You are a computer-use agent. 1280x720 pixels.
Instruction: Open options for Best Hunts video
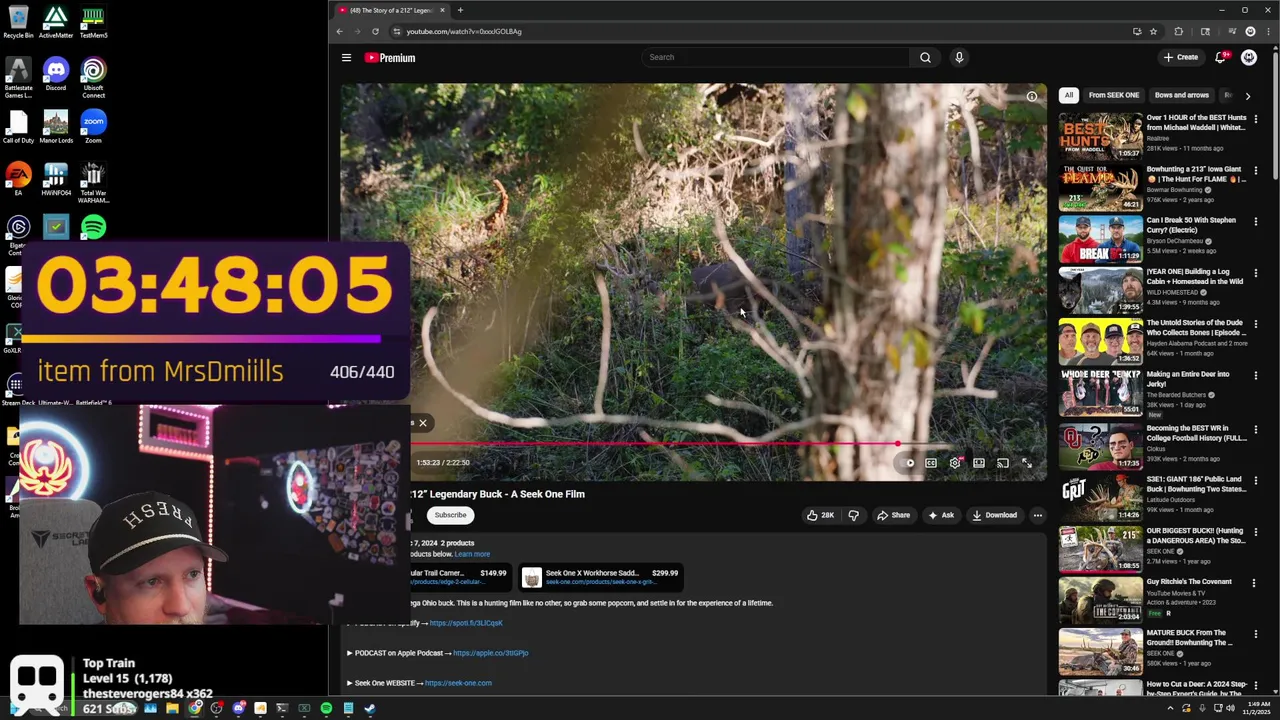1256,119
